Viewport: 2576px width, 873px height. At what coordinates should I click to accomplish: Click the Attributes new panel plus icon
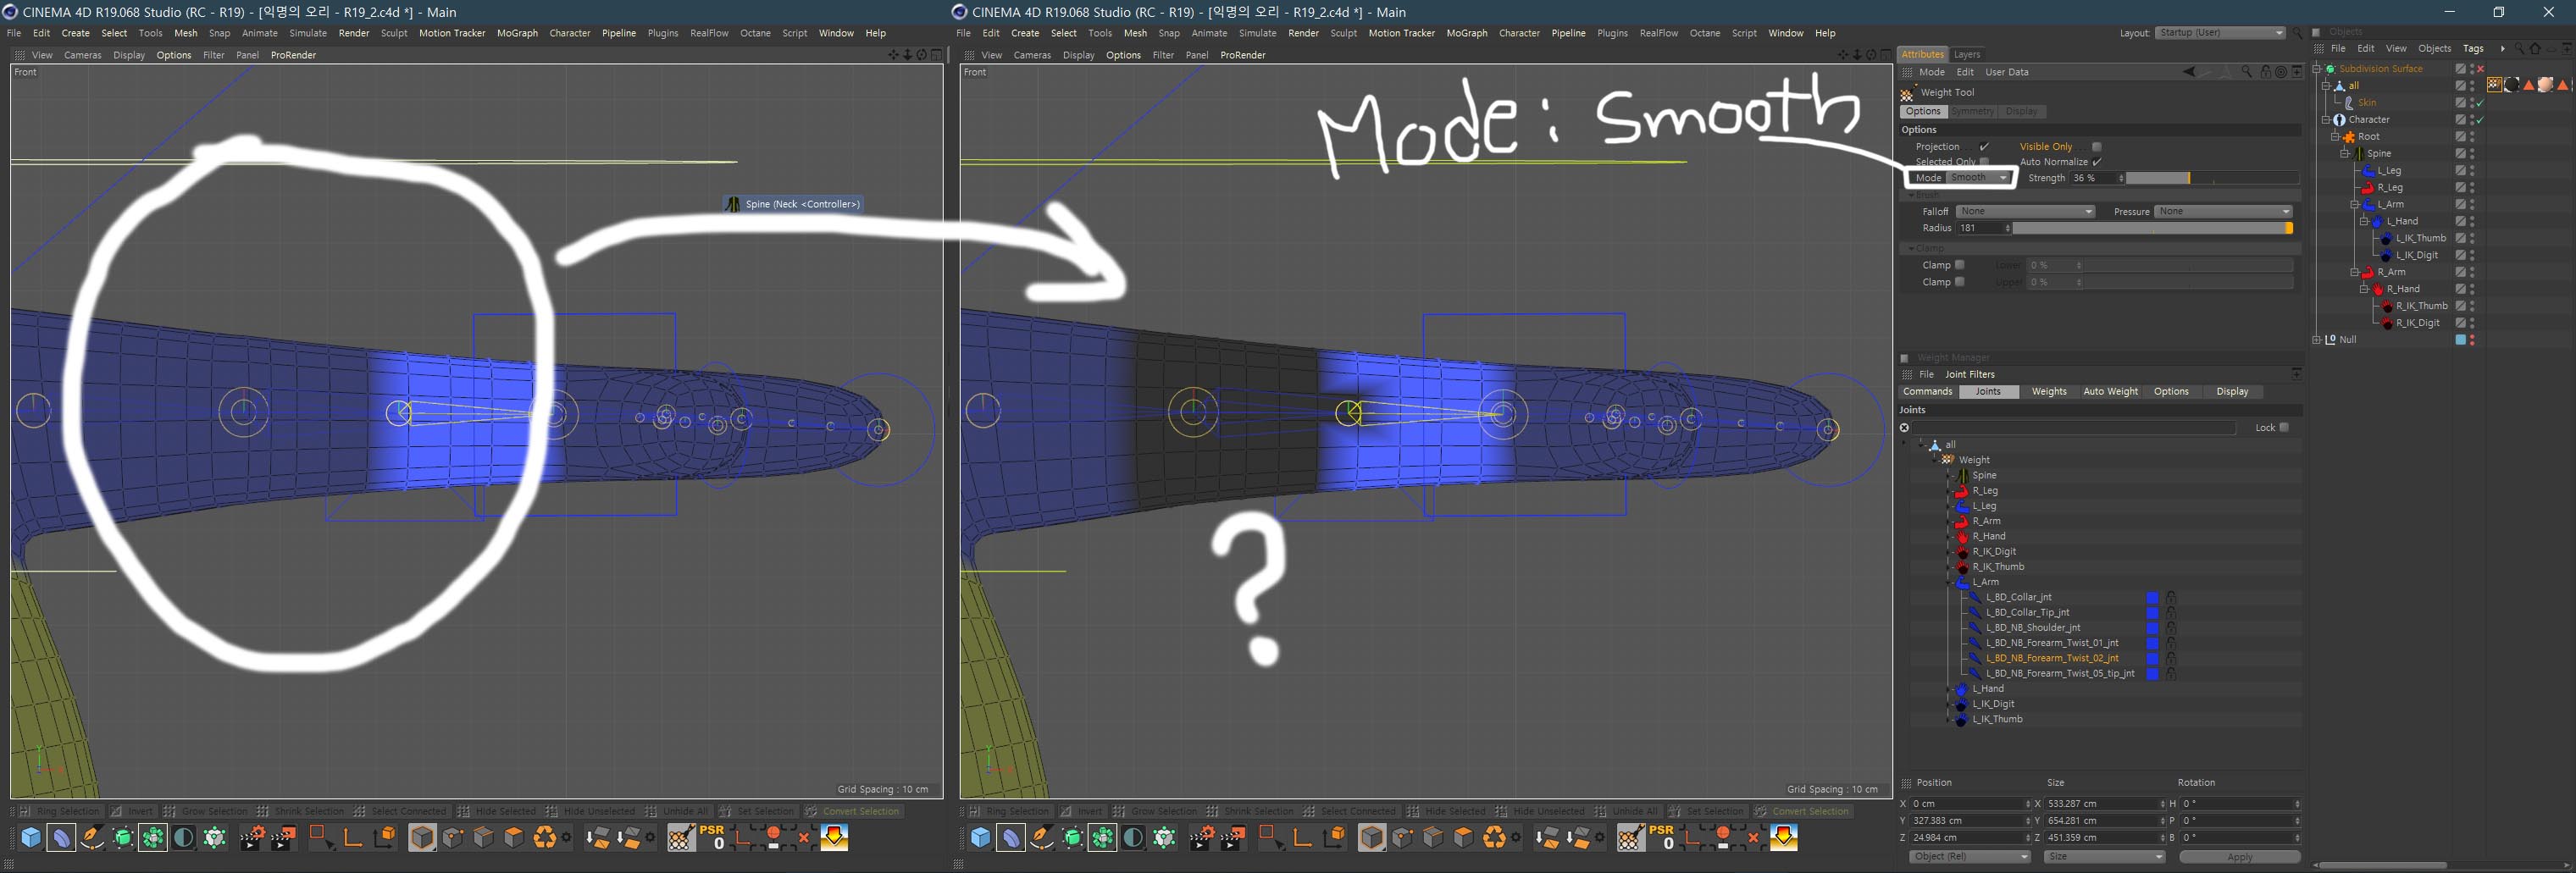click(2297, 72)
